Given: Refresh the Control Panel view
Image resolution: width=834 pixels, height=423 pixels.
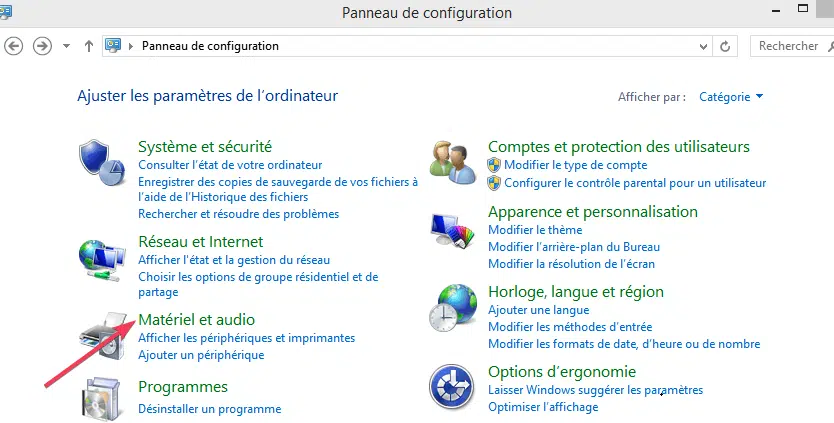Looking at the screenshot, I should (x=725, y=46).
